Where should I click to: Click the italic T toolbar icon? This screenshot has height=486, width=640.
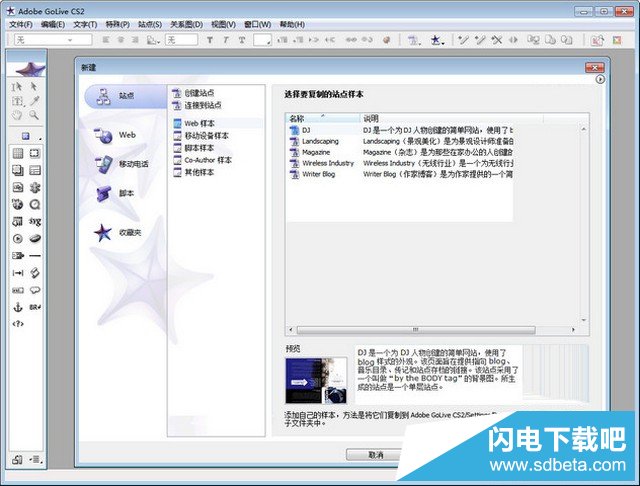(x=226, y=40)
